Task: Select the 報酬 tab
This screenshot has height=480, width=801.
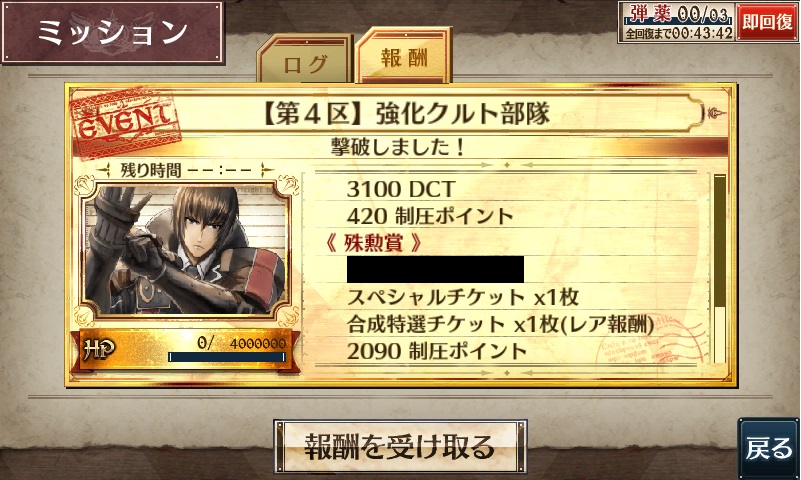Action: [x=403, y=56]
